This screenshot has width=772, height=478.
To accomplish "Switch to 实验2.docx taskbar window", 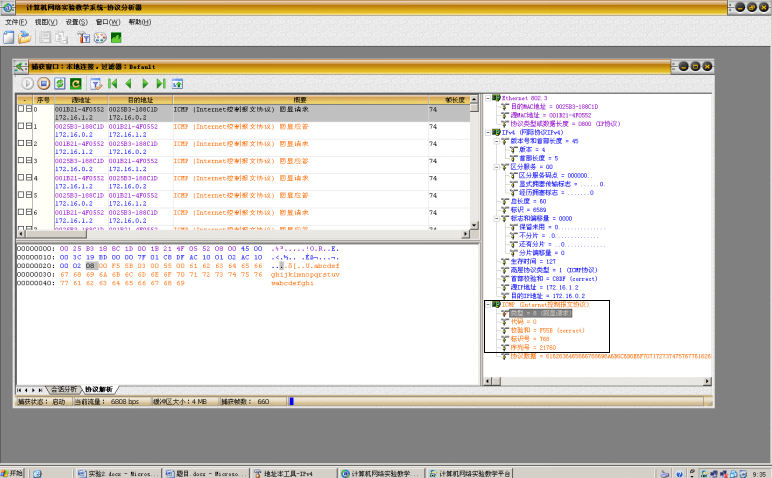I will point(117,474).
